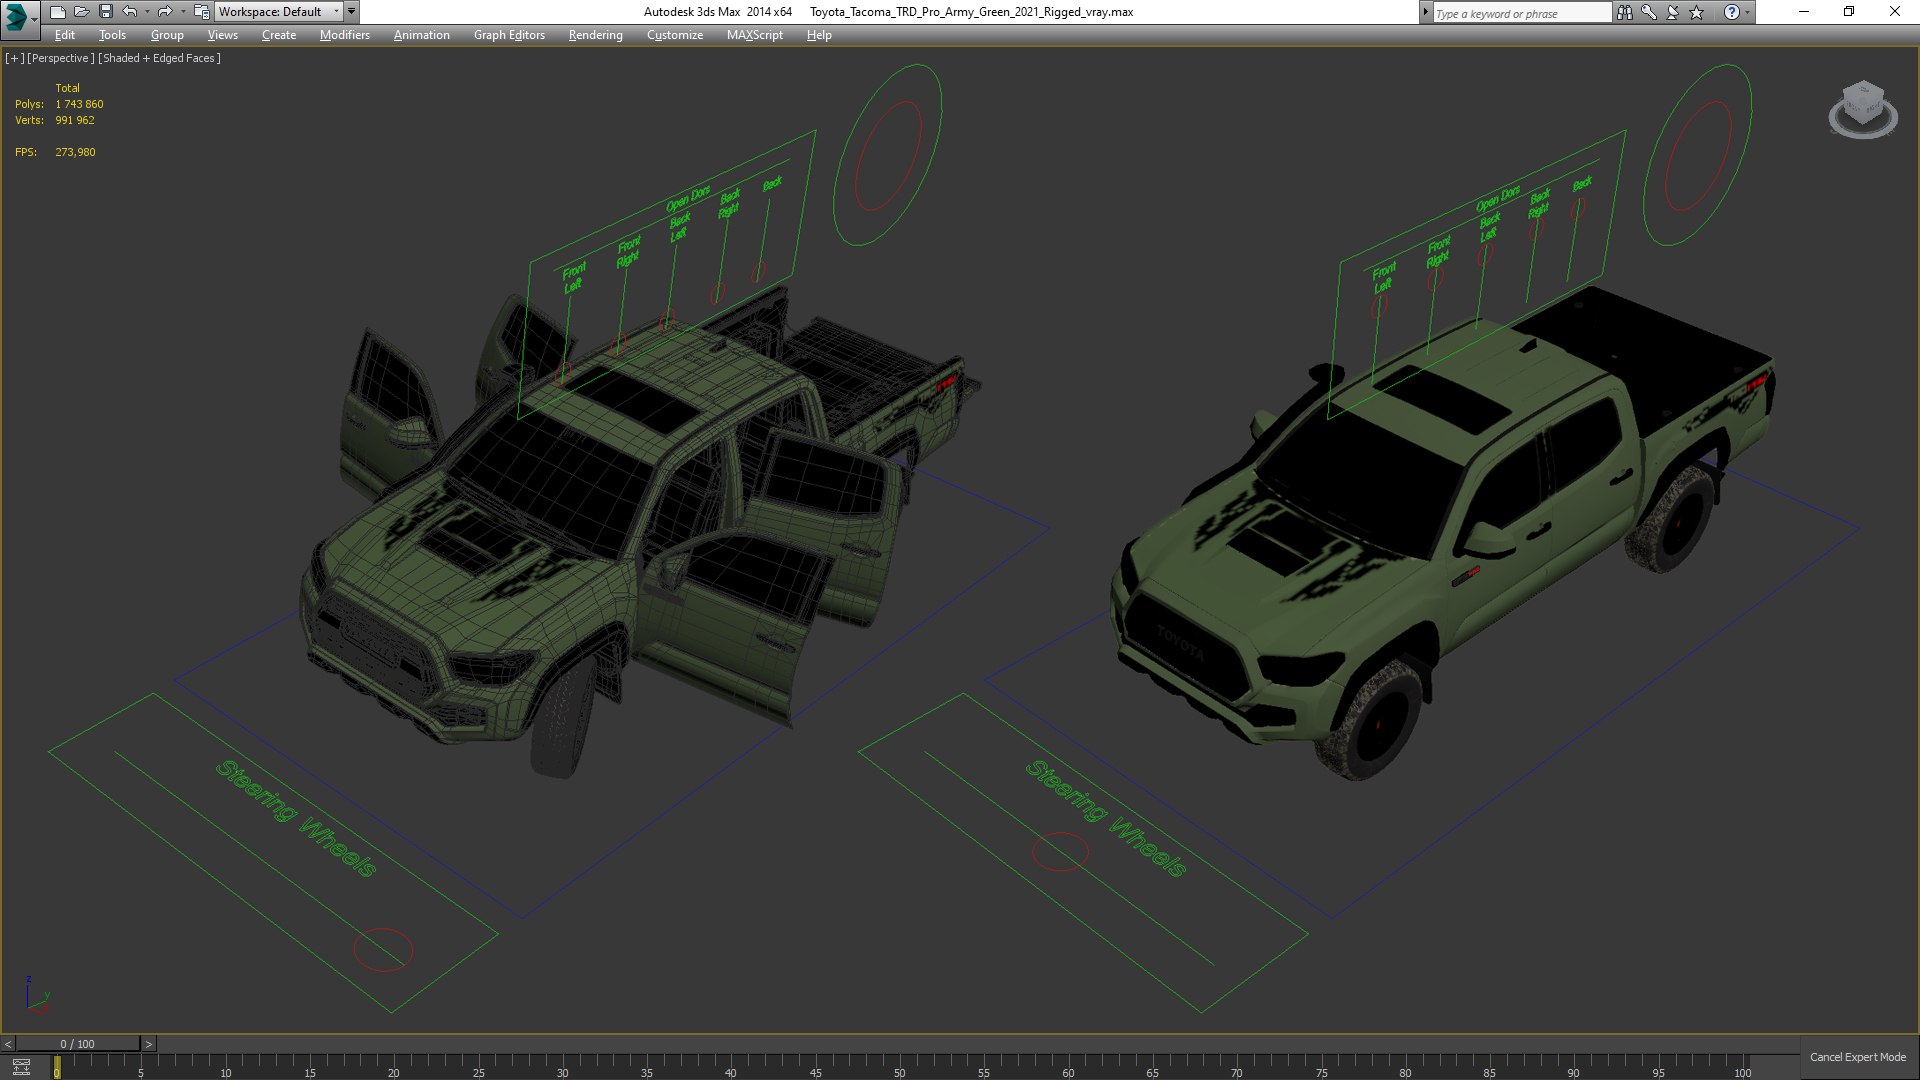Redo action with Redo arrow
This screenshot has width=1920, height=1080.
point(165,12)
